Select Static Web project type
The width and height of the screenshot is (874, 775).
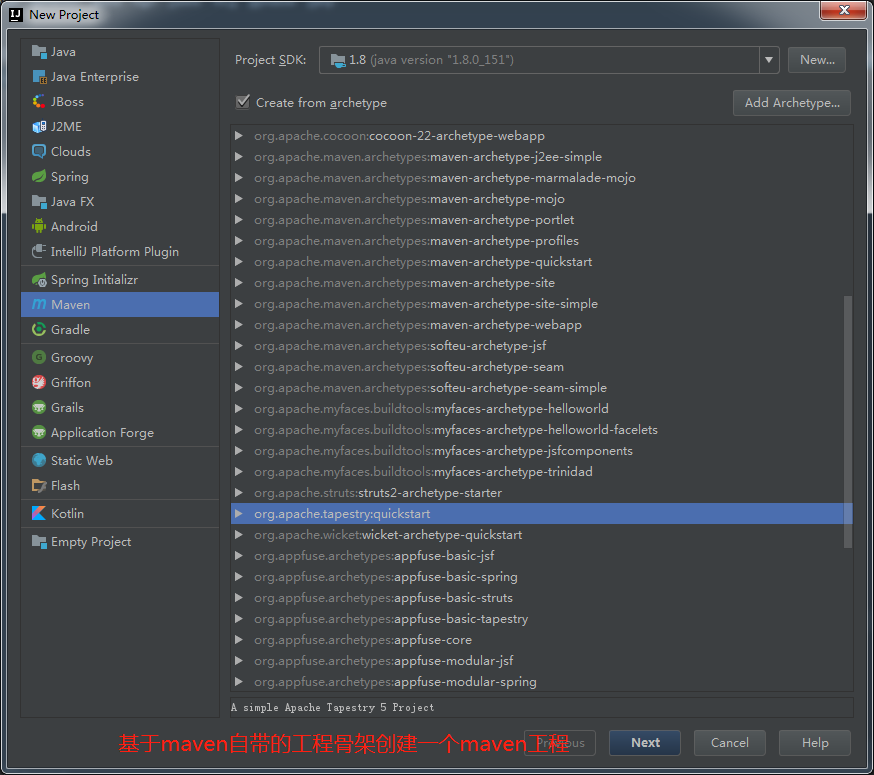click(x=120, y=461)
